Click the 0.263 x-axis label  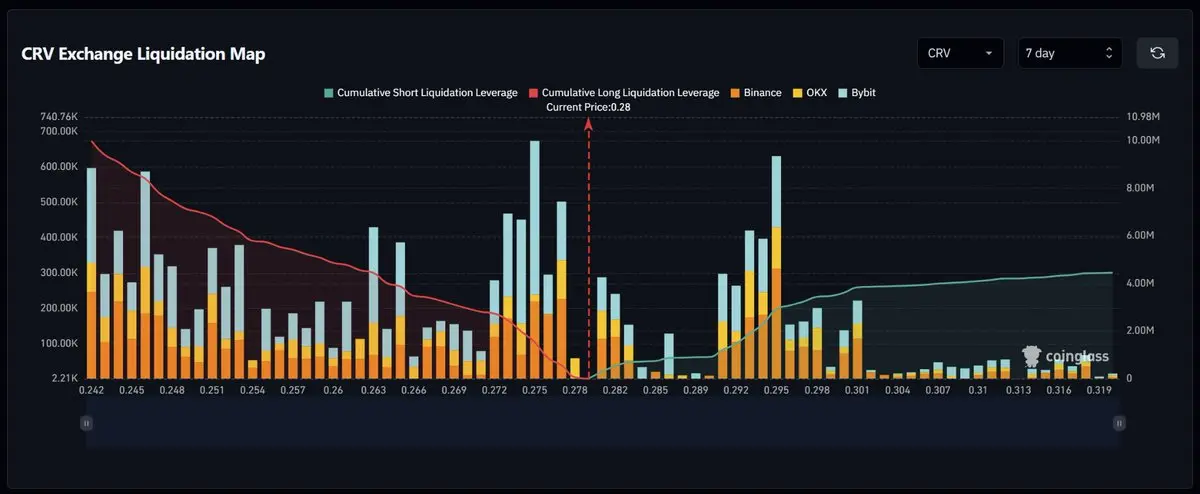tap(373, 390)
